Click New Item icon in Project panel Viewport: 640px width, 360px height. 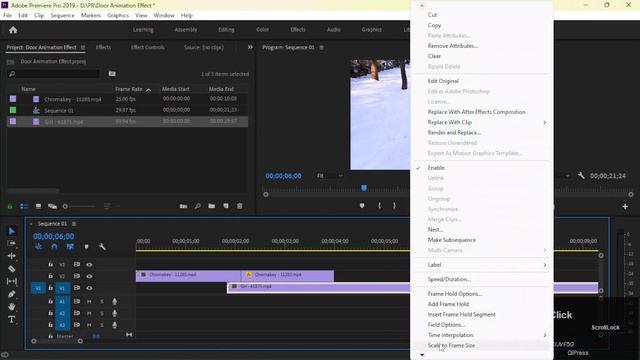click(226, 206)
